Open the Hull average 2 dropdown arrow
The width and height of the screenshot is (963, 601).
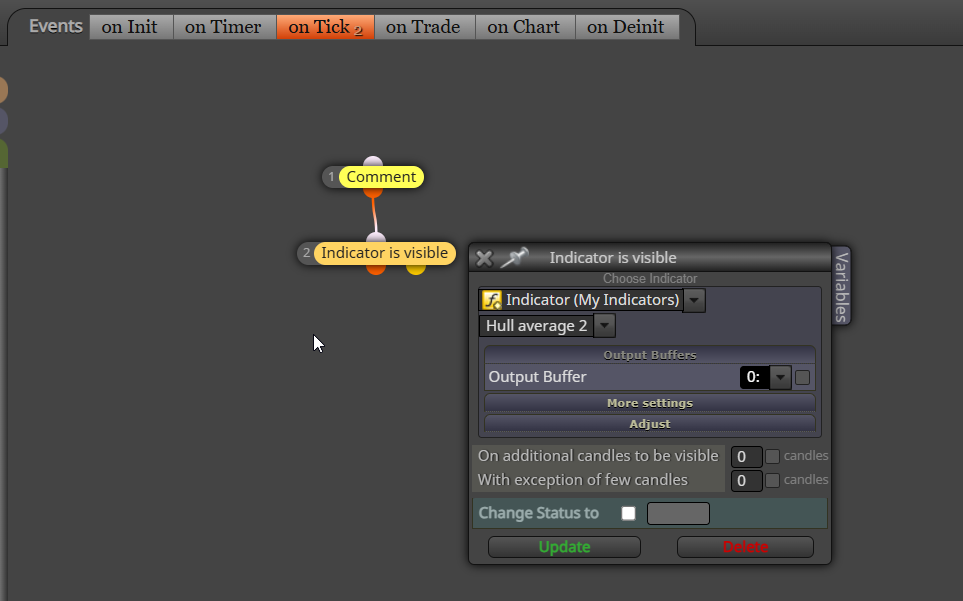[x=604, y=325]
